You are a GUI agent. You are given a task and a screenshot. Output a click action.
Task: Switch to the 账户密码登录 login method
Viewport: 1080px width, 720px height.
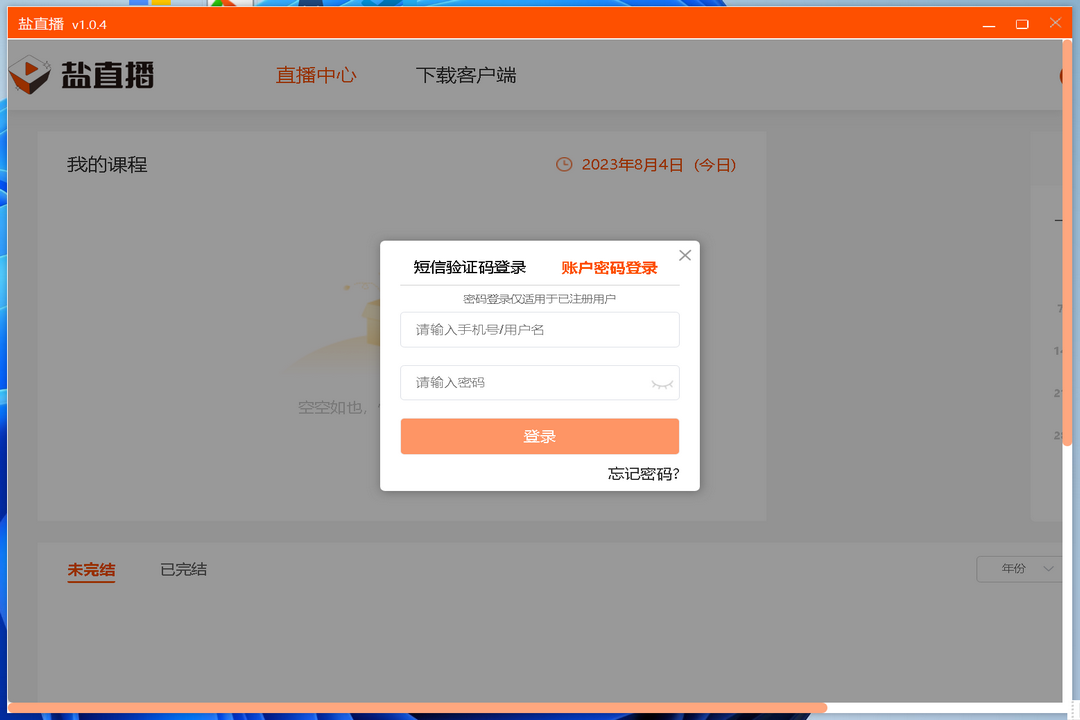[609, 267]
